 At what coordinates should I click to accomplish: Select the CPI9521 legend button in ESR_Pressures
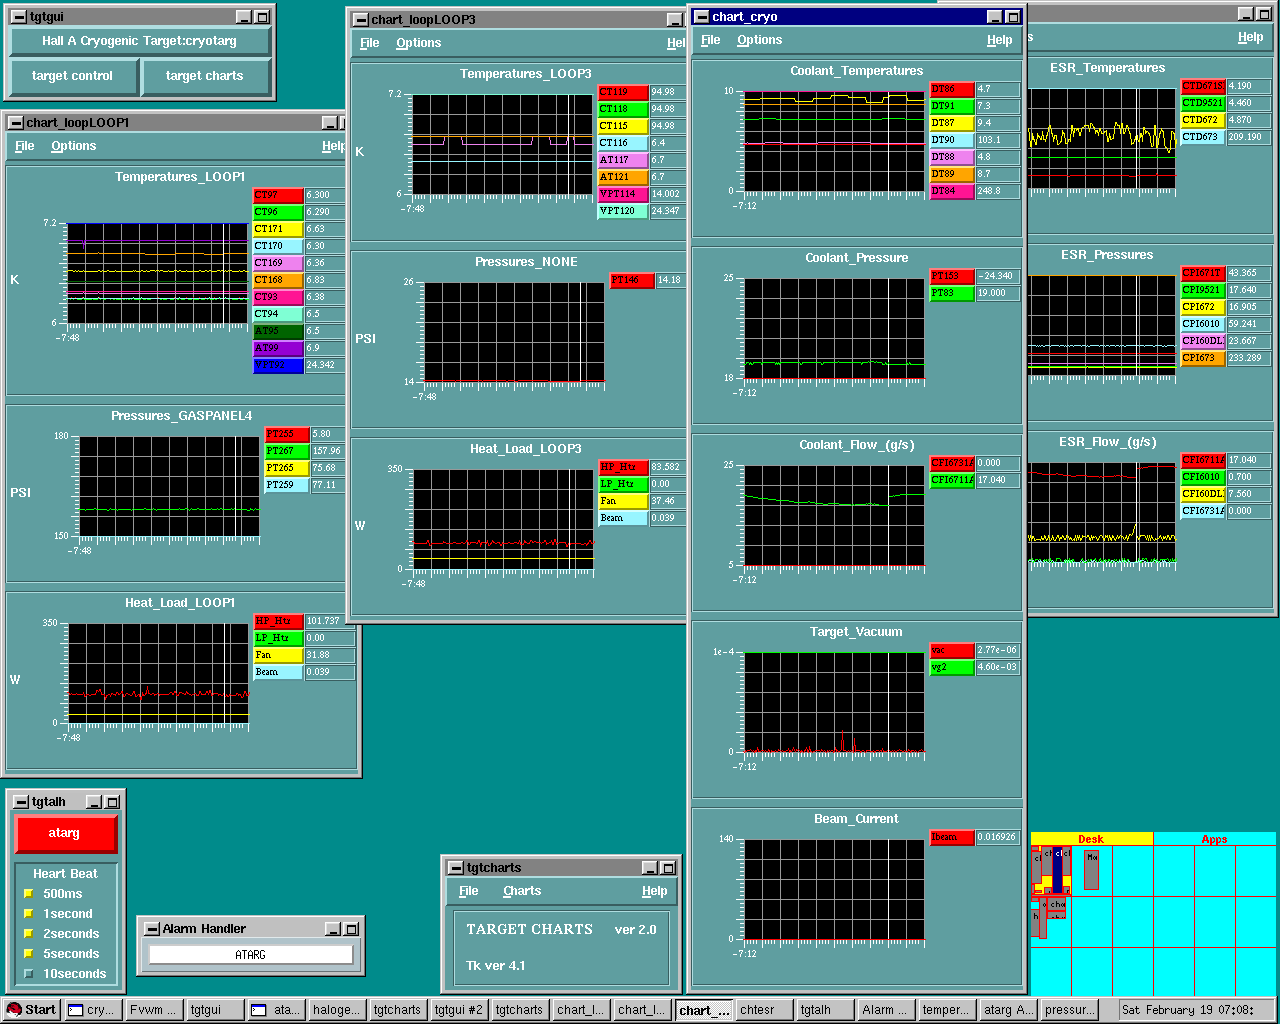[x=1203, y=290]
